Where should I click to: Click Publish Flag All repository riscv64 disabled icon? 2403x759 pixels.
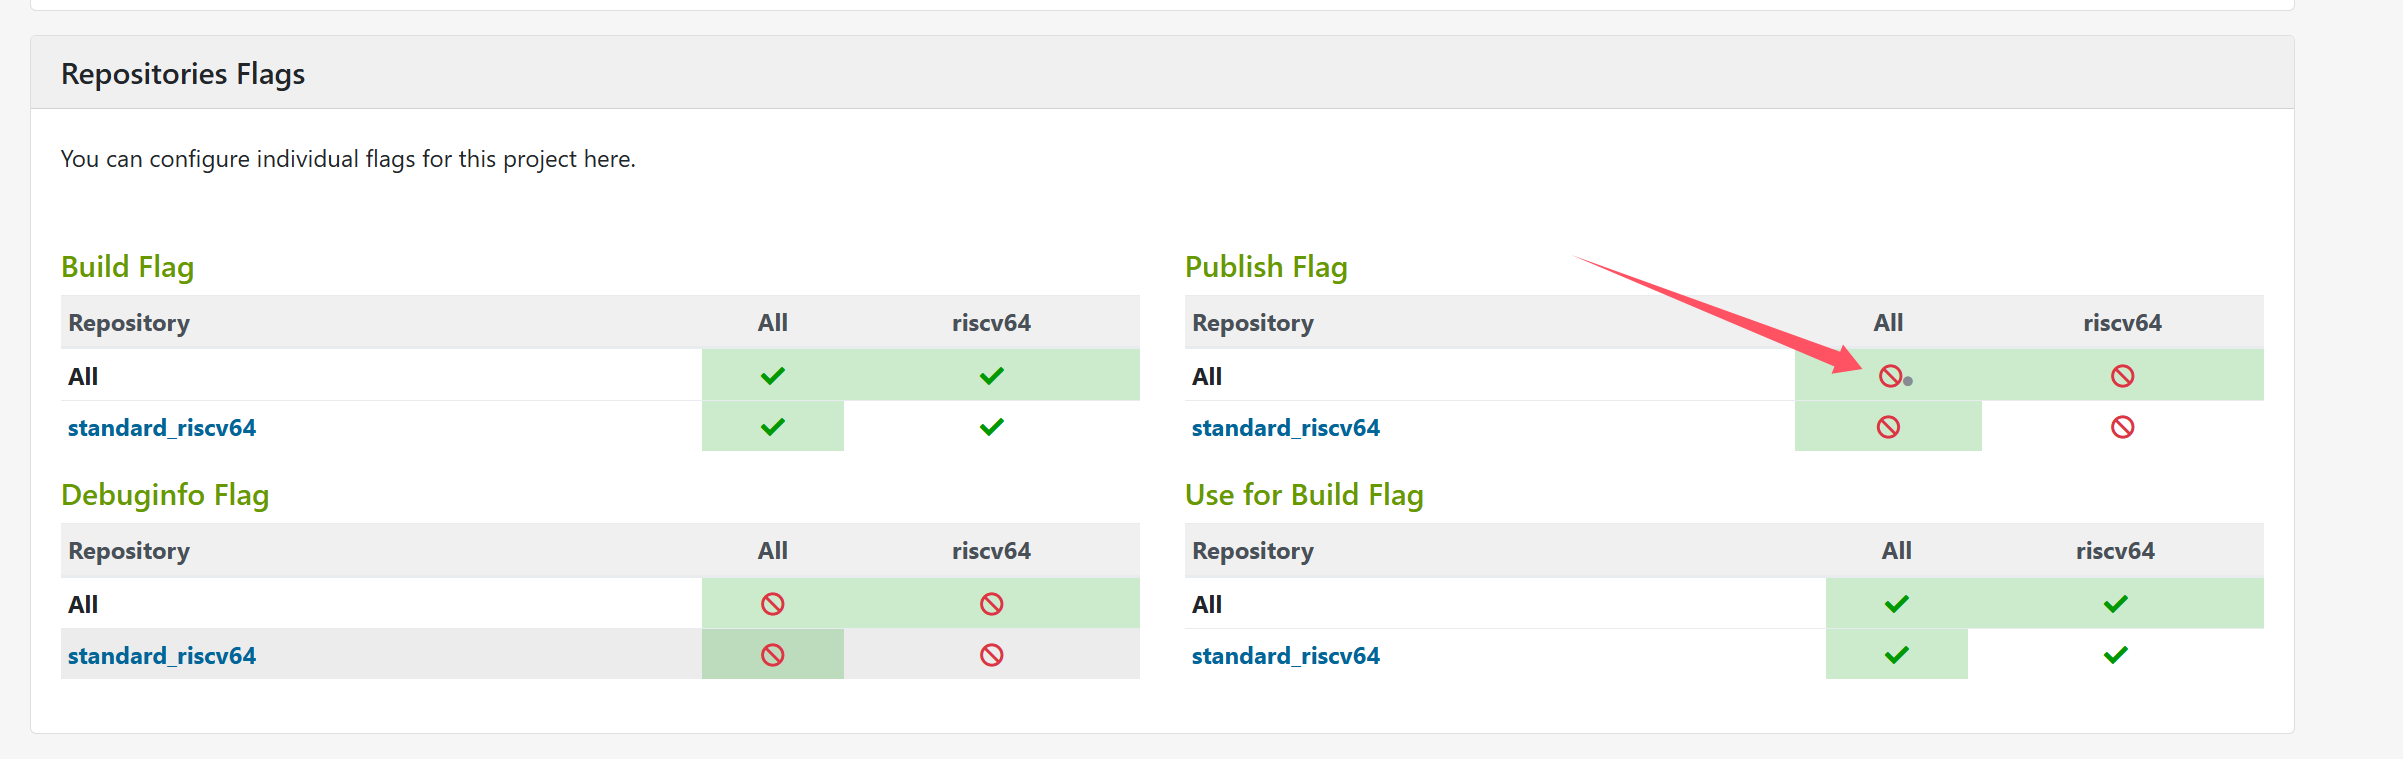pyautogui.click(x=2122, y=376)
